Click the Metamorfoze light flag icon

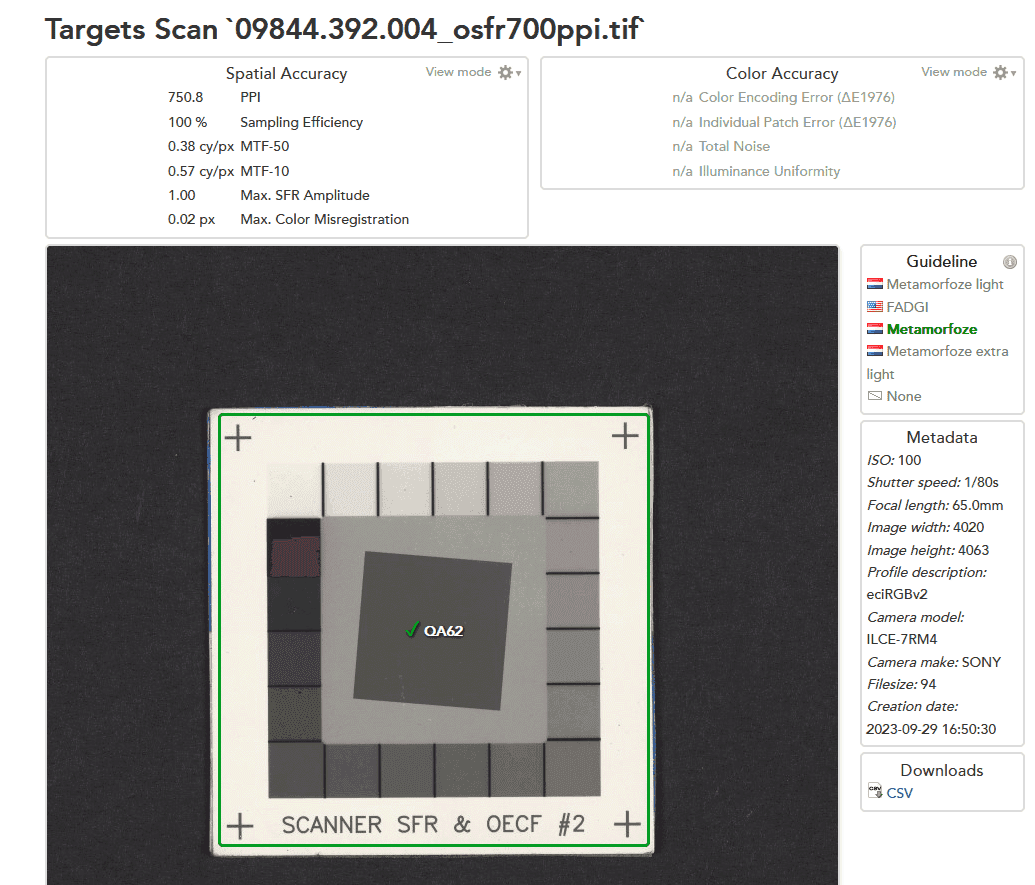tap(875, 284)
